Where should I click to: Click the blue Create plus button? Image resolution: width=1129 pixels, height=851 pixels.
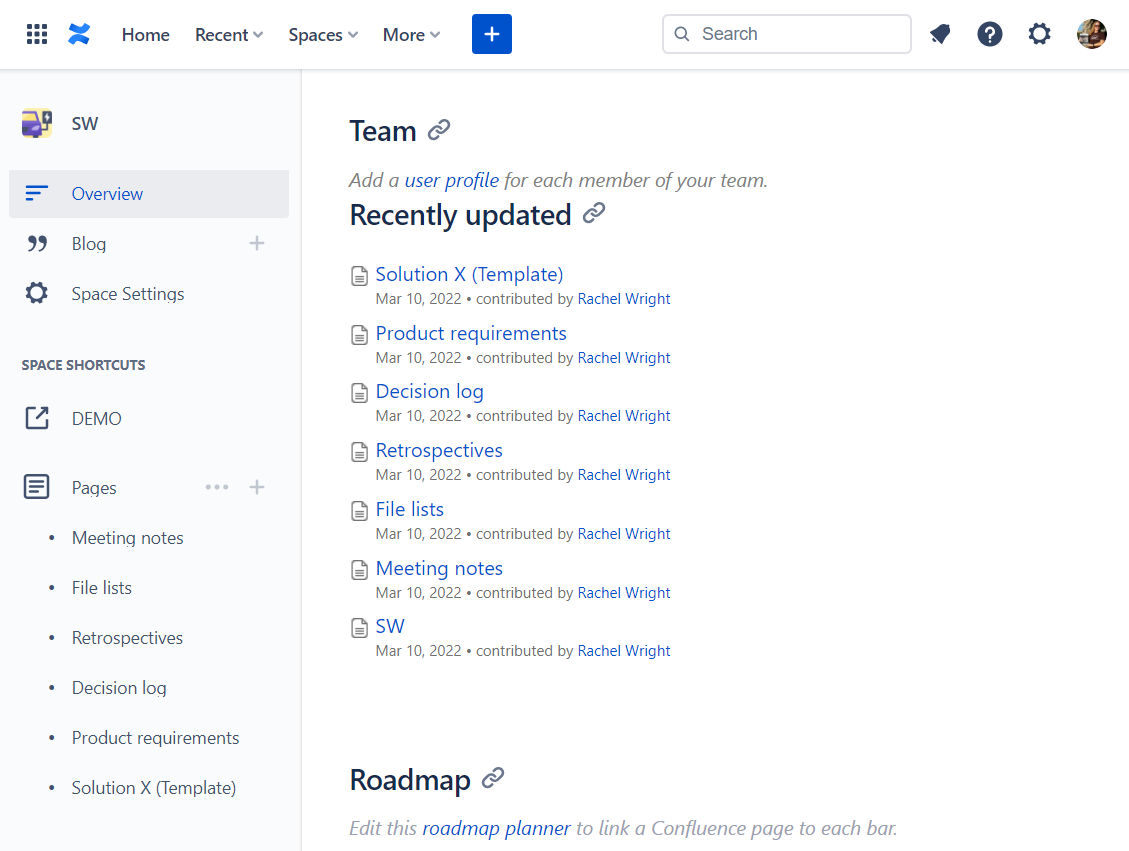coord(492,34)
